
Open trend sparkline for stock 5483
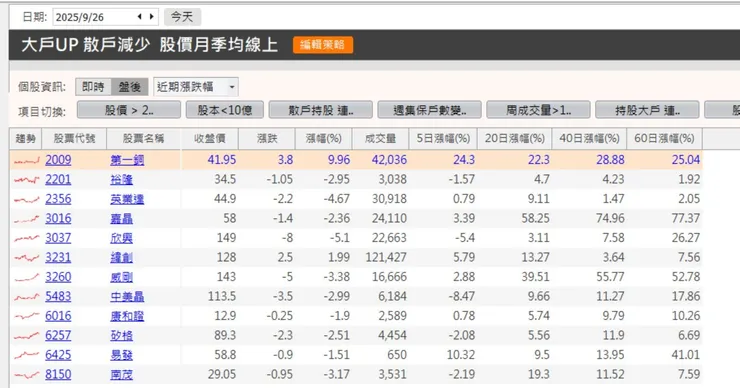pyautogui.click(x=26, y=297)
